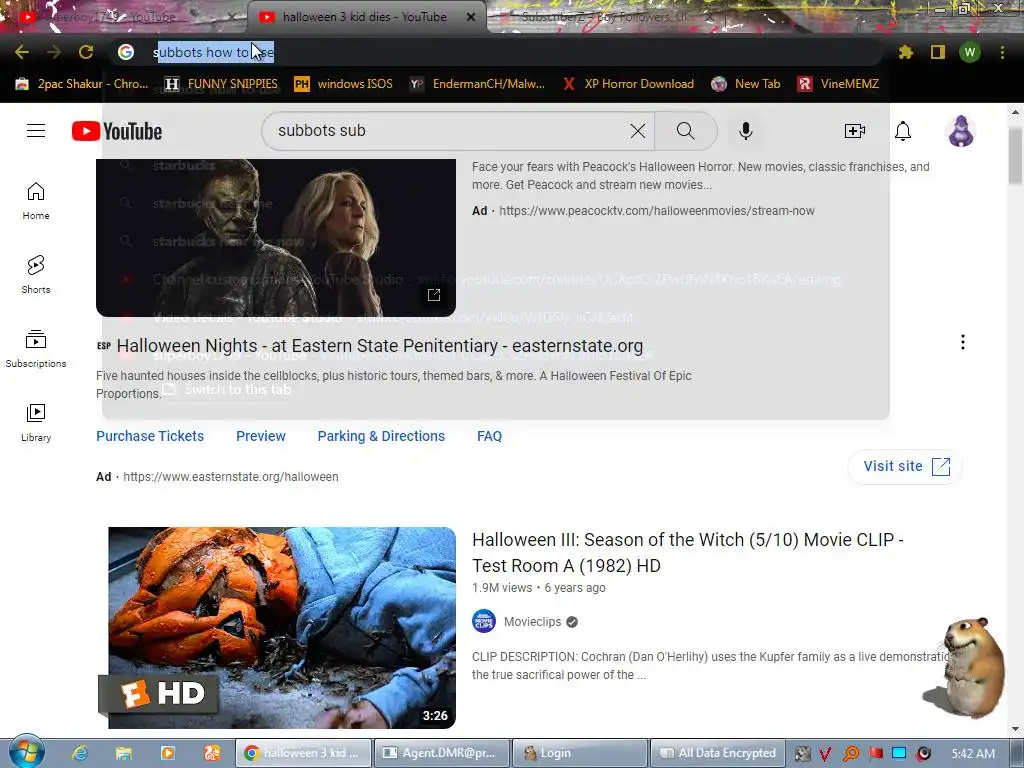Open the Create video icon
Screen dimensions: 1024x768
(x=854, y=131)
